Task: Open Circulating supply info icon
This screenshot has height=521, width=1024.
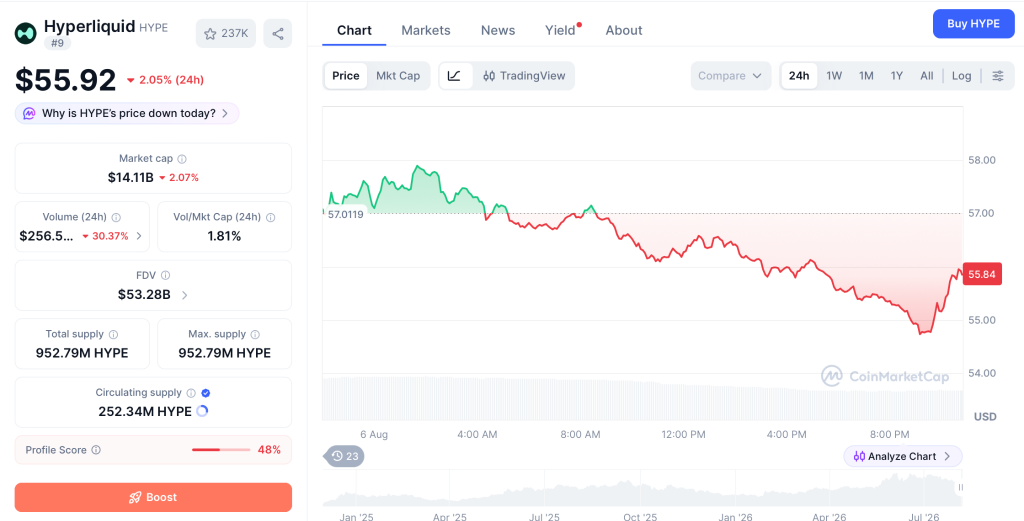Action: [x=191, y=393]
